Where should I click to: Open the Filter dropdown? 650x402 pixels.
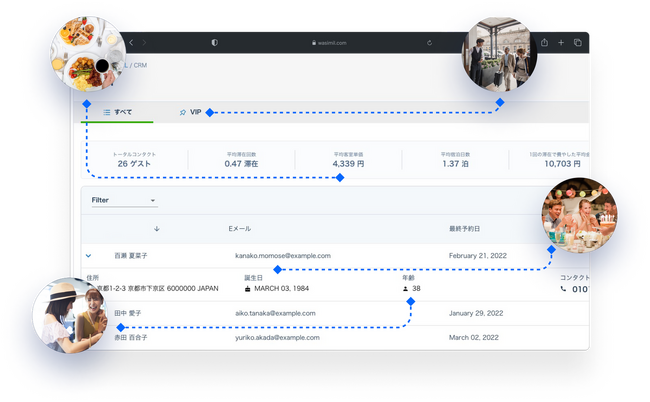(124, 200)
